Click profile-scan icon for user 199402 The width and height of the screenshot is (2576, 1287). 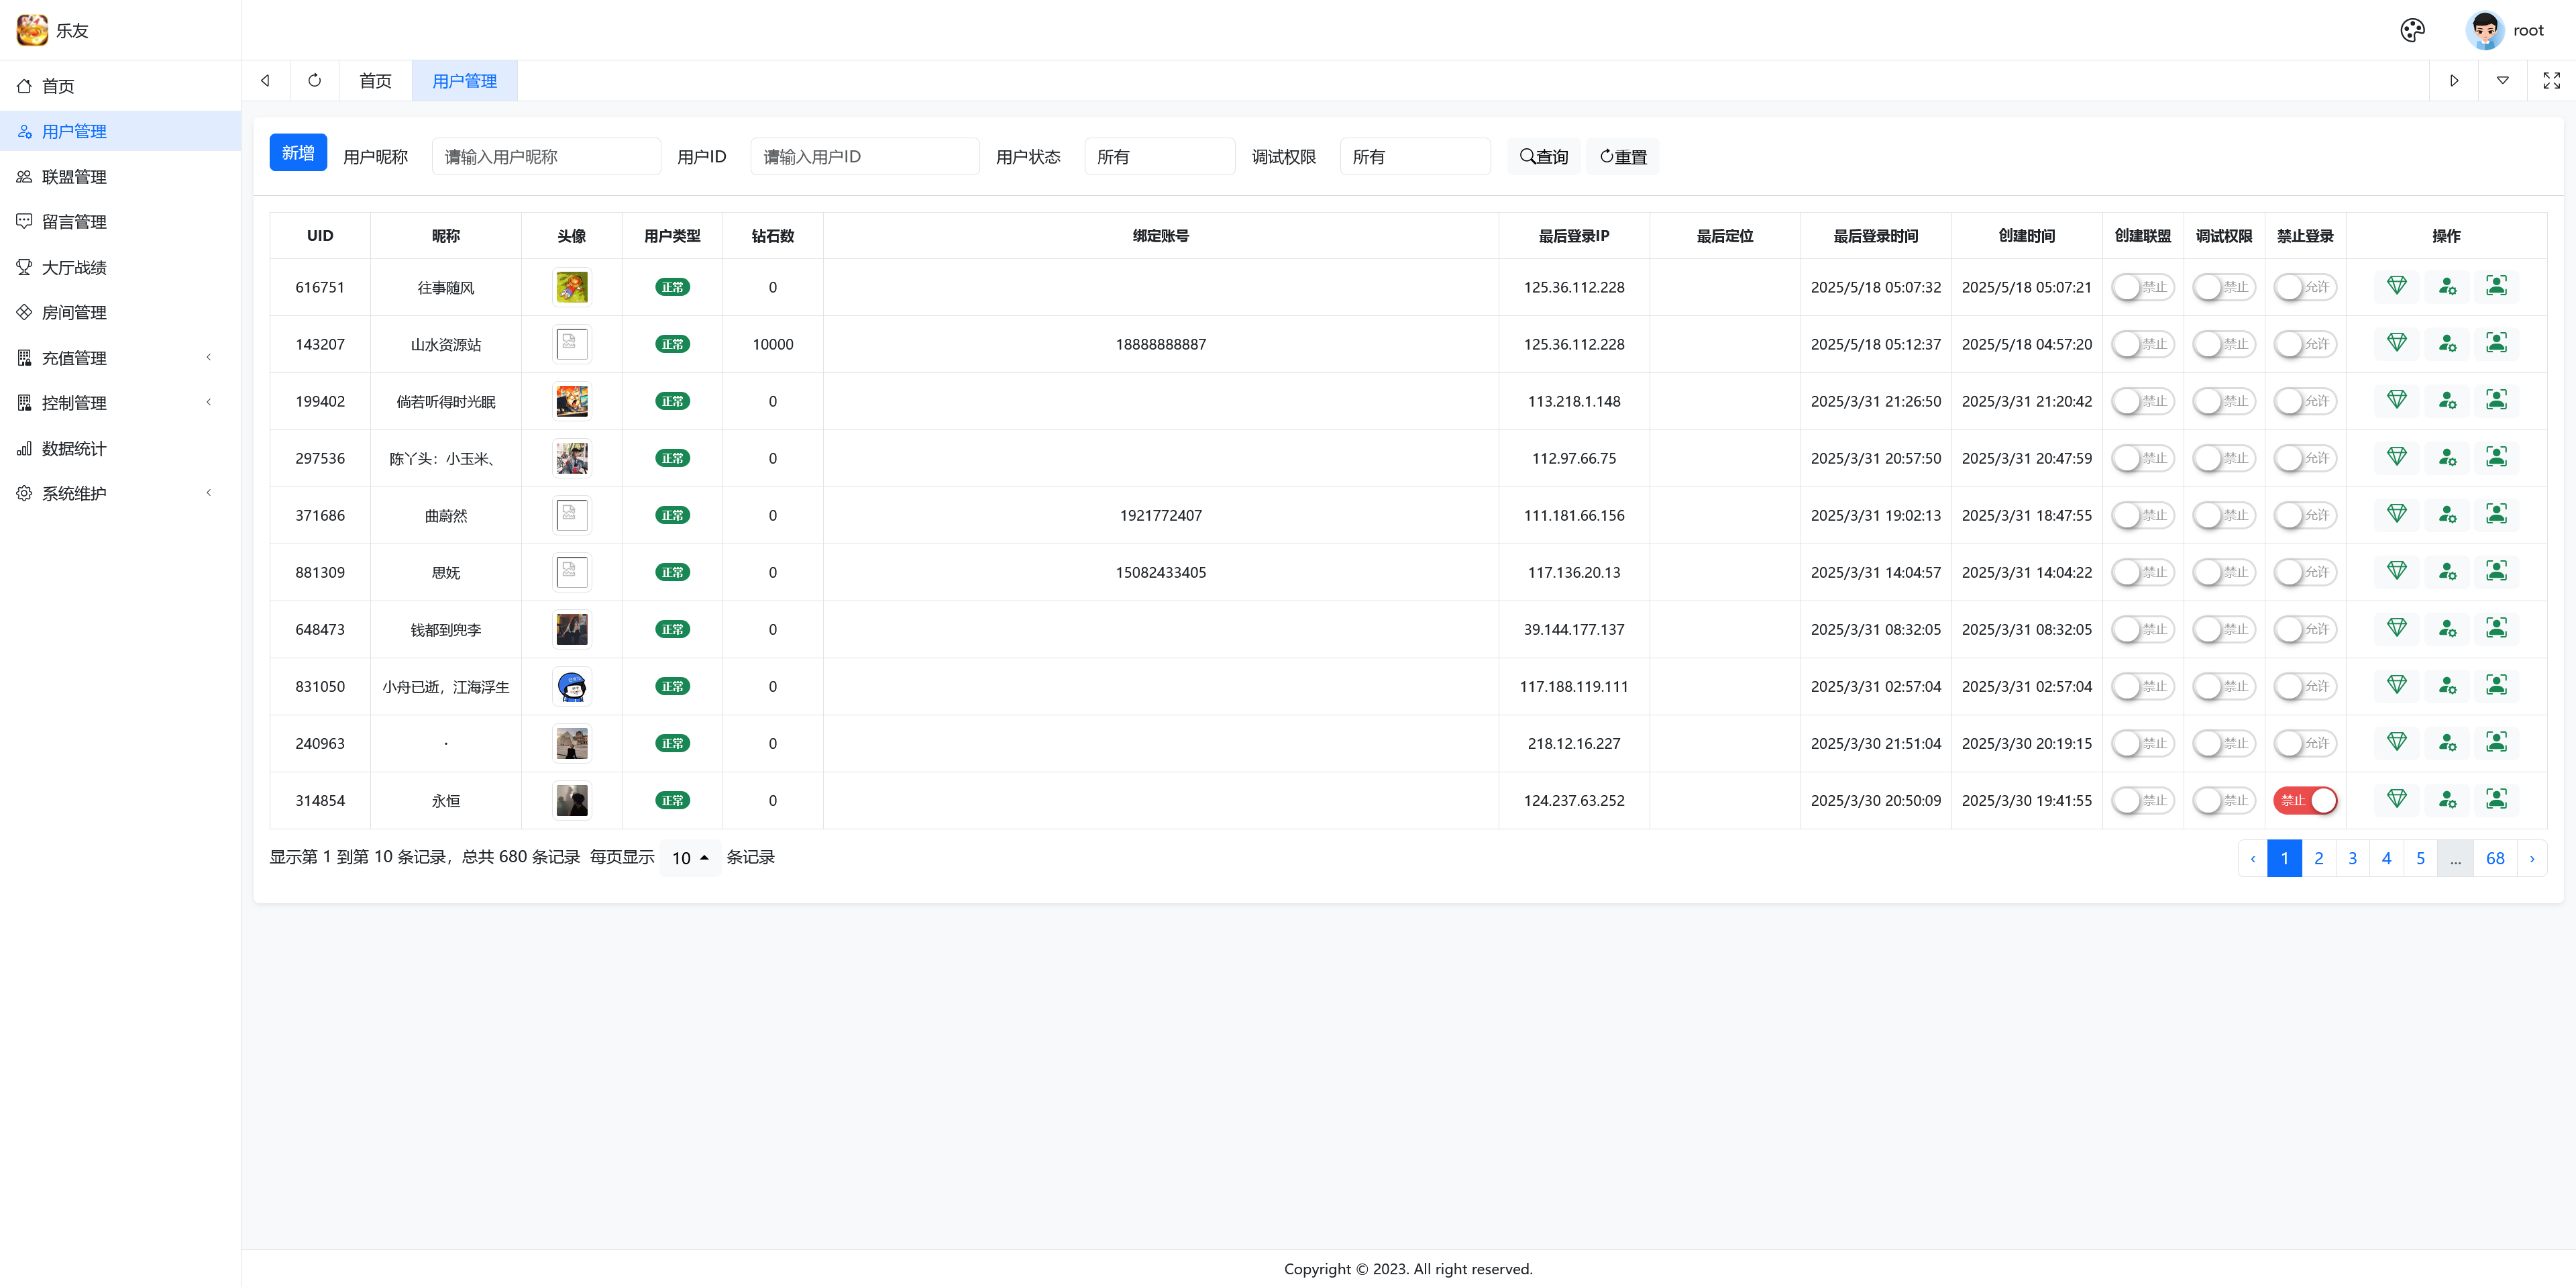2496,400
